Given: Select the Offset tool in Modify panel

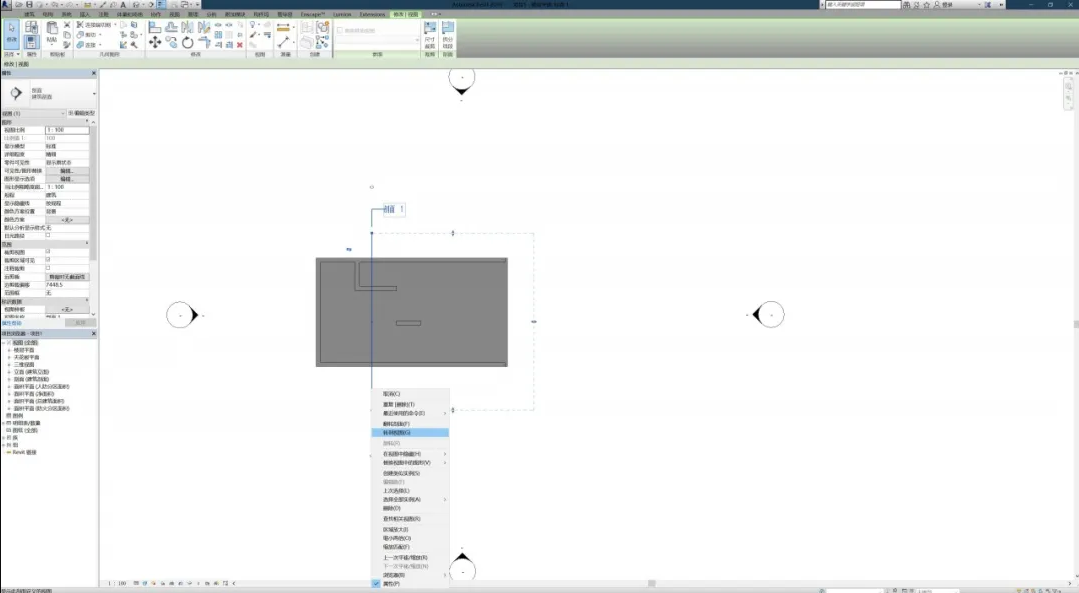Looking at the screenshot, I should coord(171,27).
